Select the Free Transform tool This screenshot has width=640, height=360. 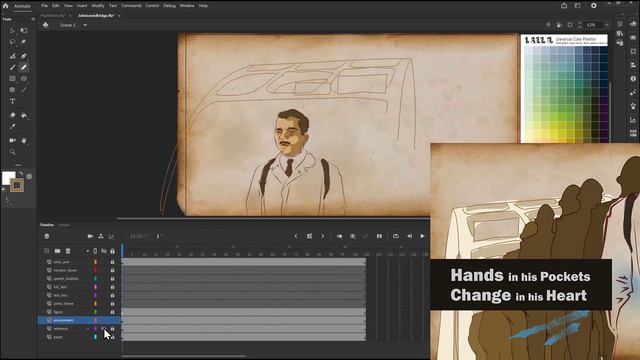[x=24, y=31]
